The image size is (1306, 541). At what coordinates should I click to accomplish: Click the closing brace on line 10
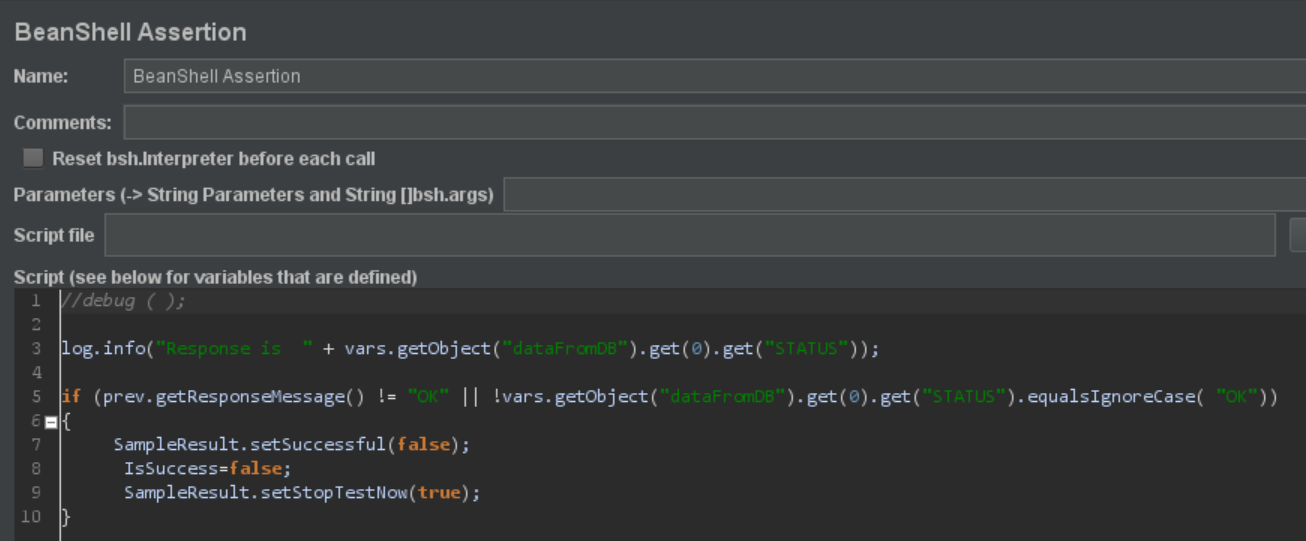[66, 517]
